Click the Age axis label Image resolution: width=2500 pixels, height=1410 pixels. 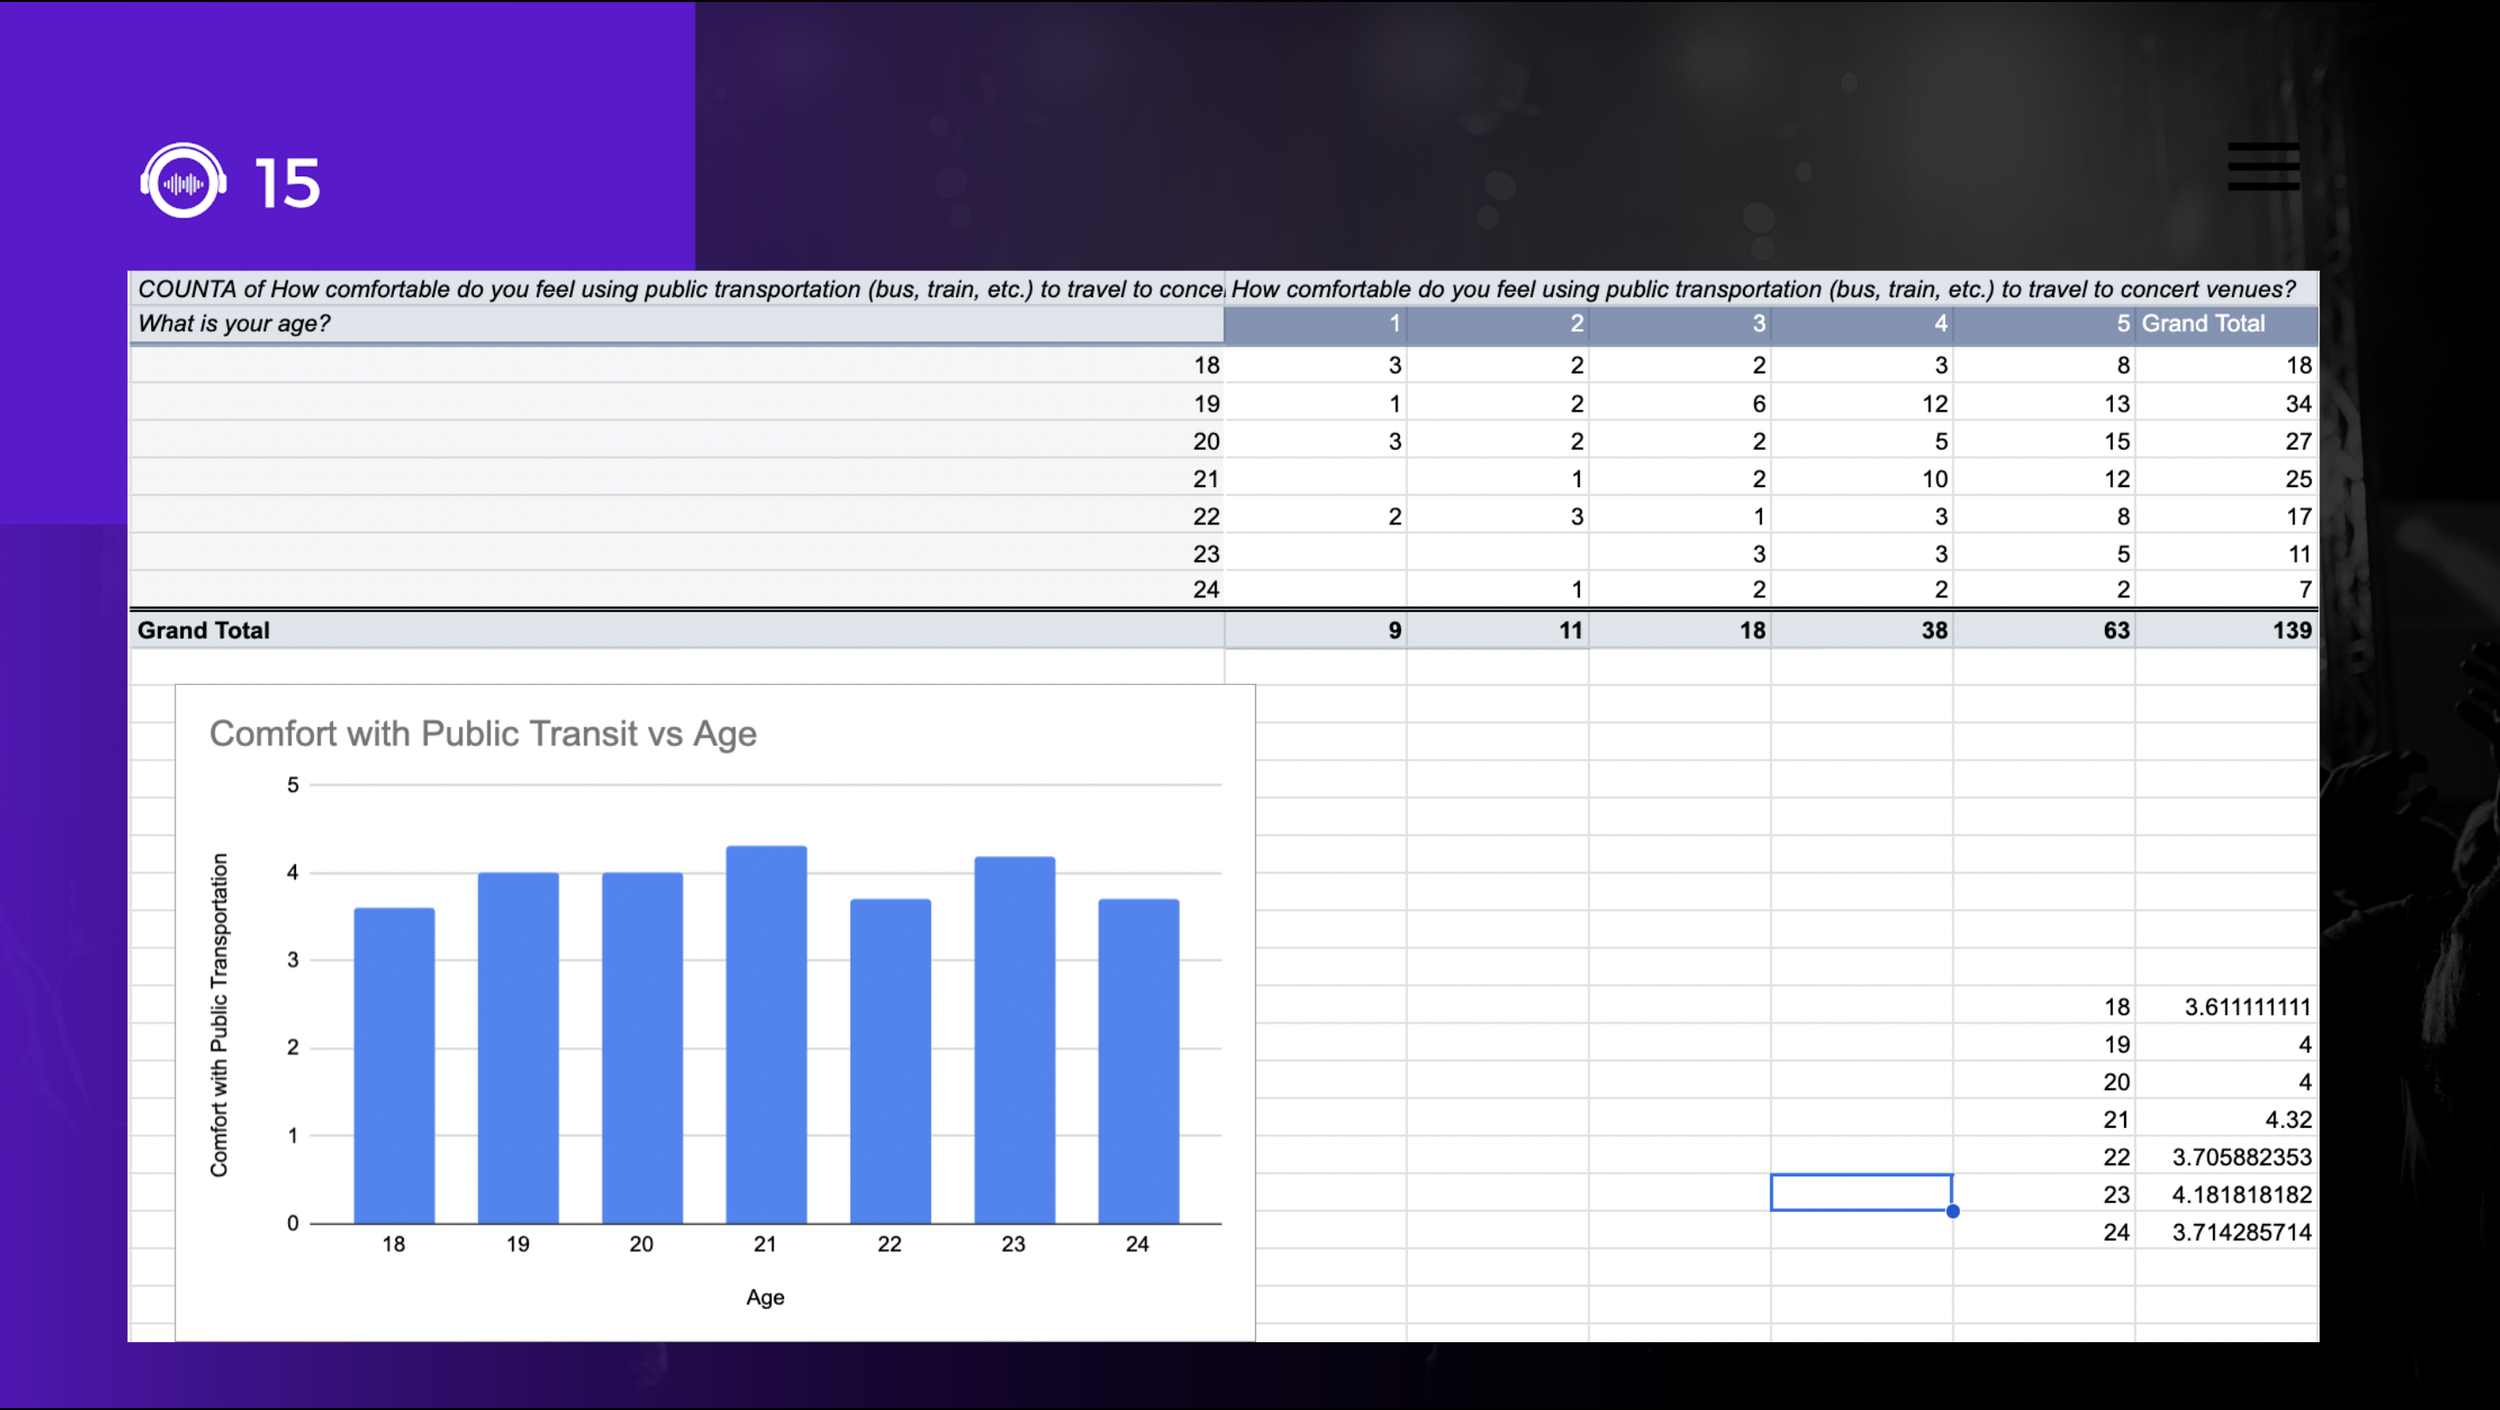click(x=765, y=1297)
